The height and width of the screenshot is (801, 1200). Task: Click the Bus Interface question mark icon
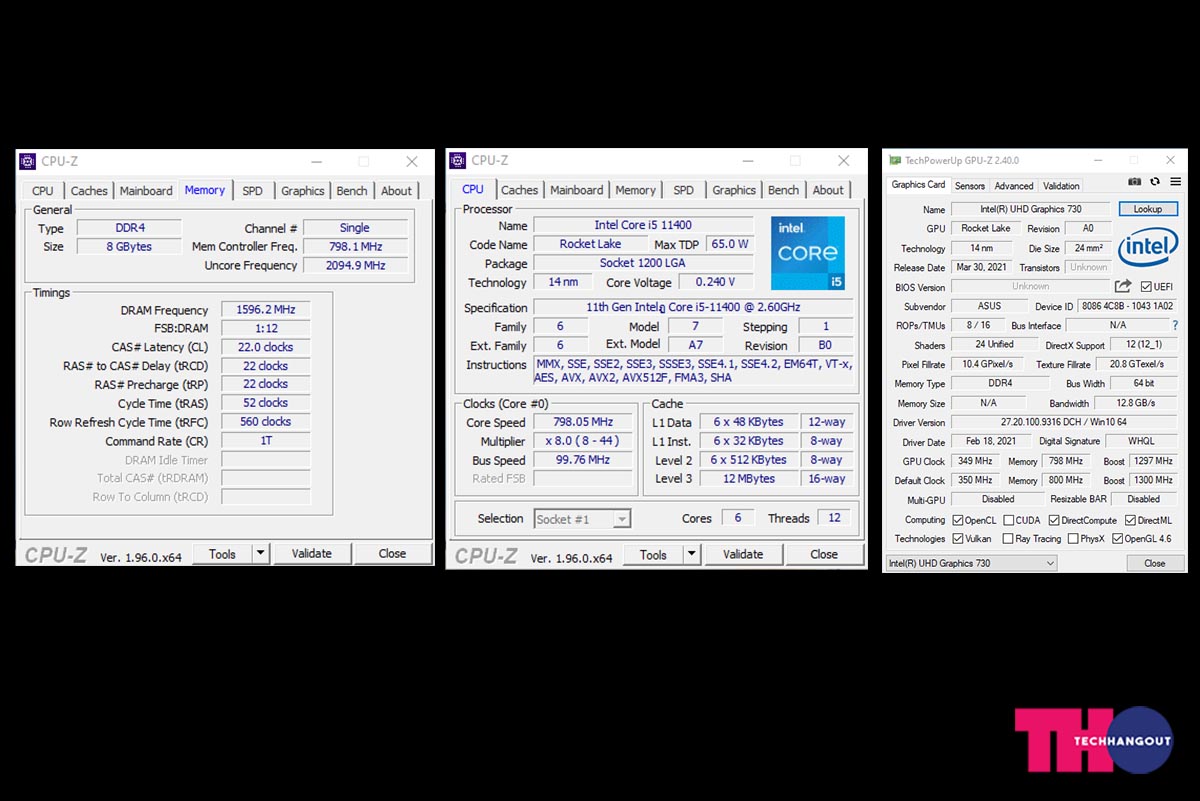coord(1175,325)
